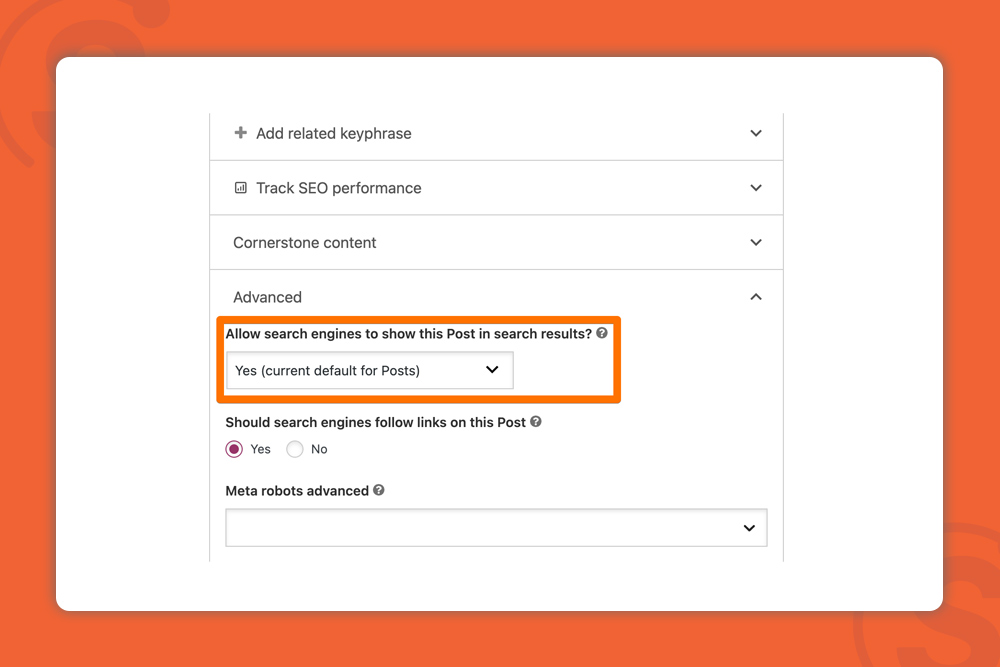The height and width of the screenshot is (667, 1000).
Task: Click the Advanced section heading
Action: click(267, 297)
